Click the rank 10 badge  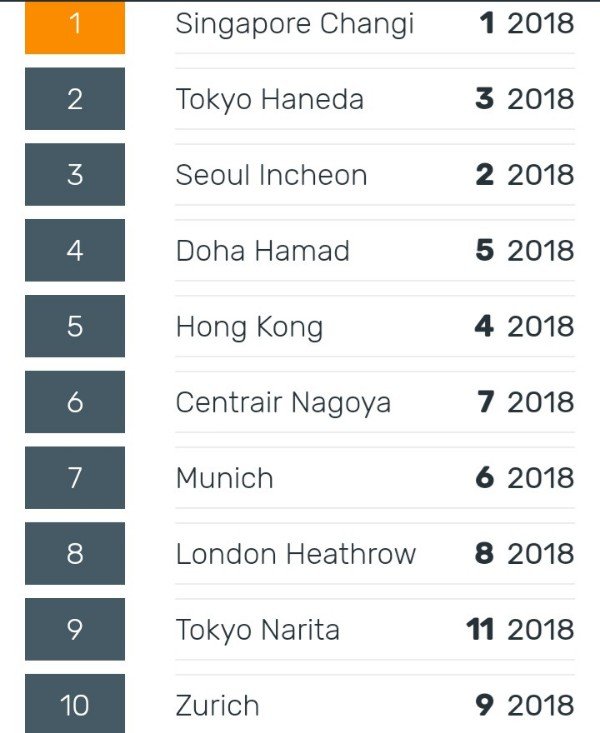(75, 704)
